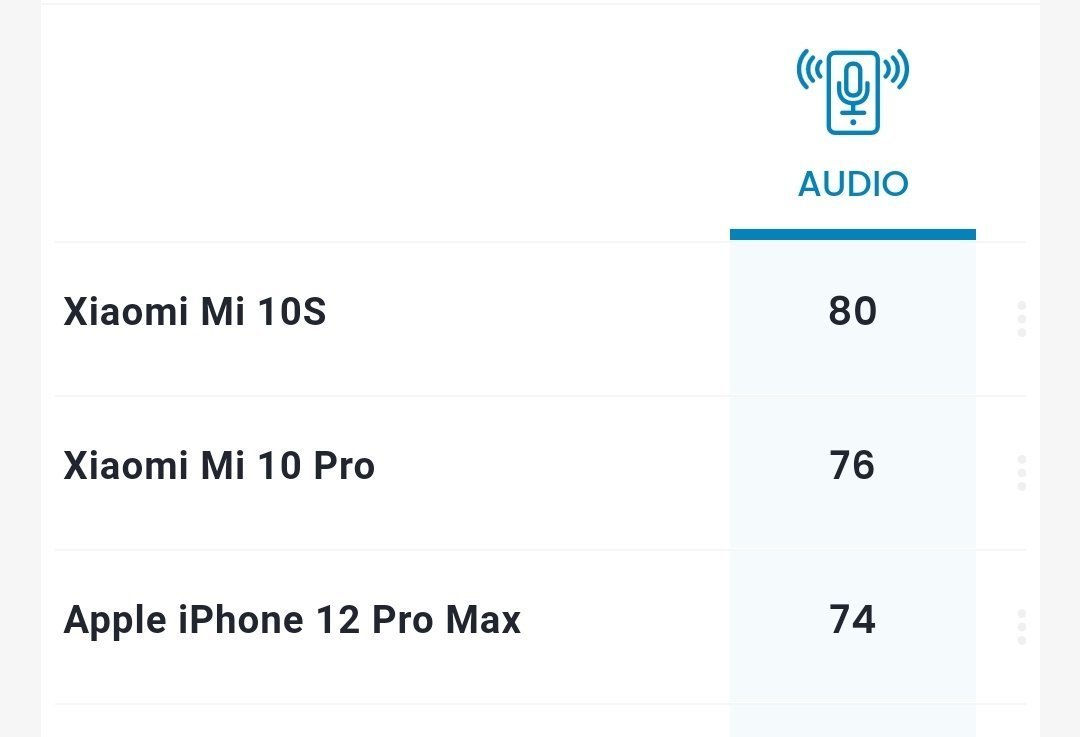Open the three-dot menu for Xiaomi Mi 10 Pro
1080x737 pixels.
coord(1021,473)
